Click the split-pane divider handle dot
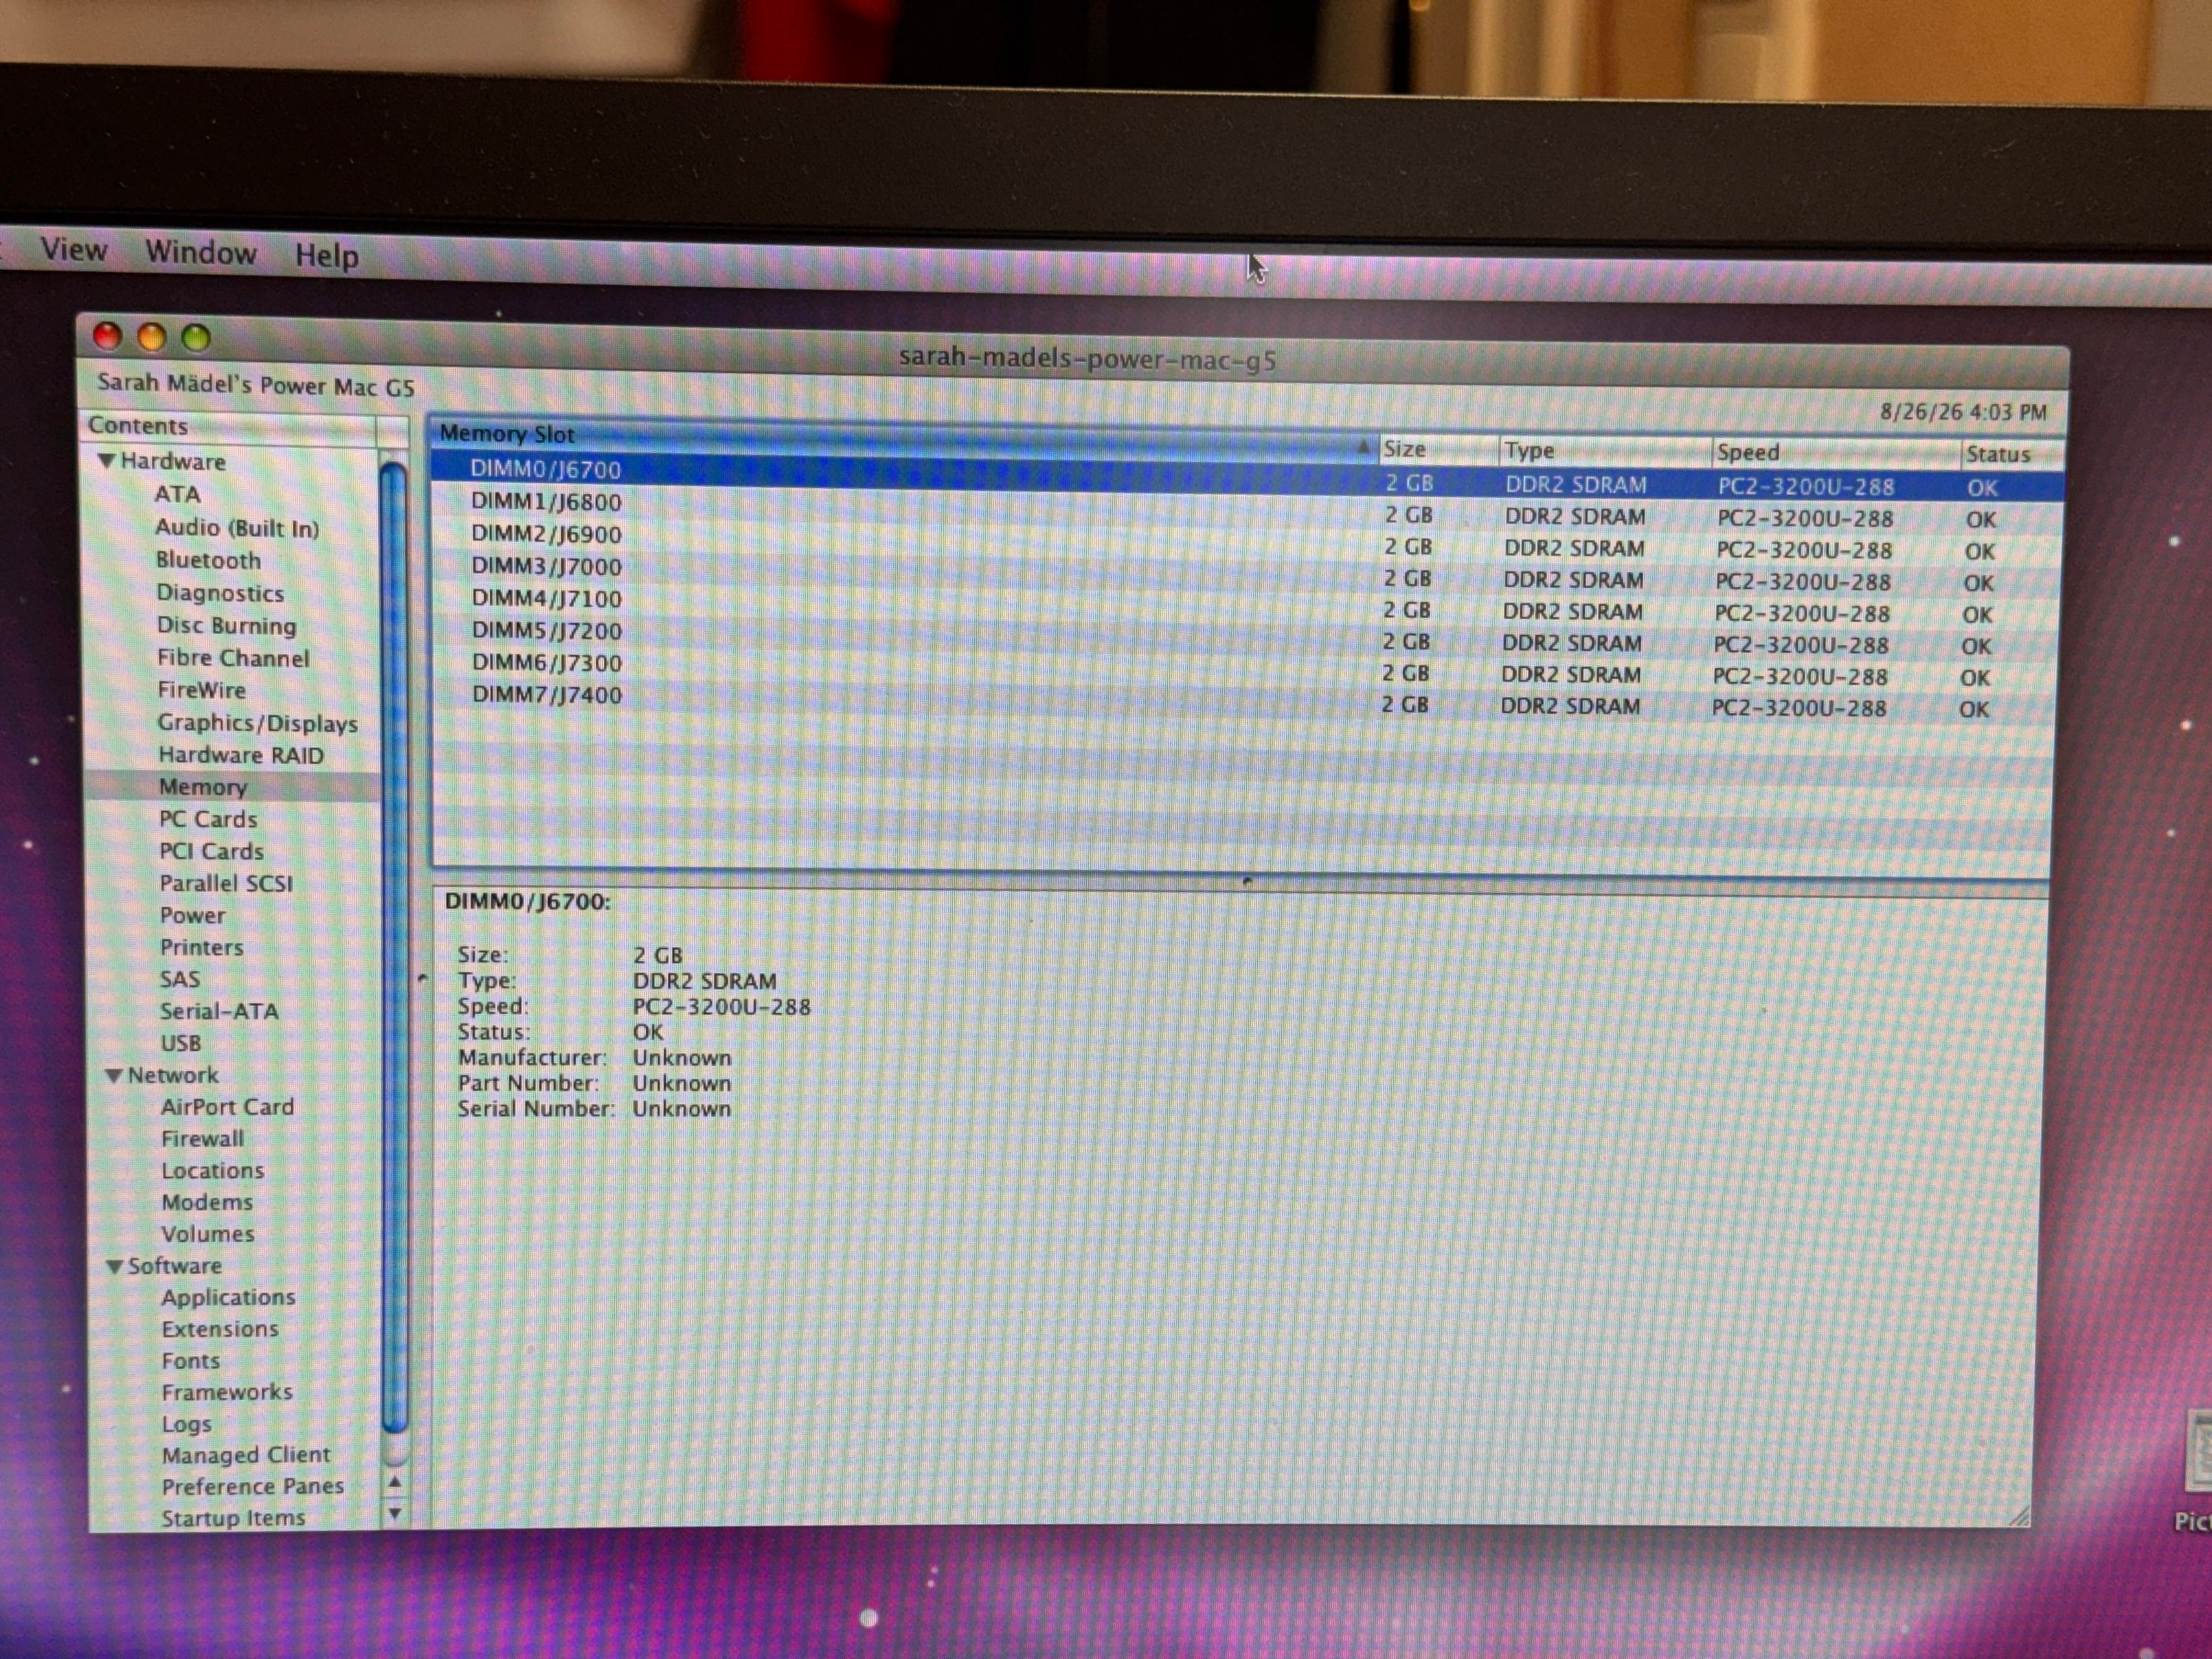This screenshot has height=1659, width=2212. (x=1247, y=881)
